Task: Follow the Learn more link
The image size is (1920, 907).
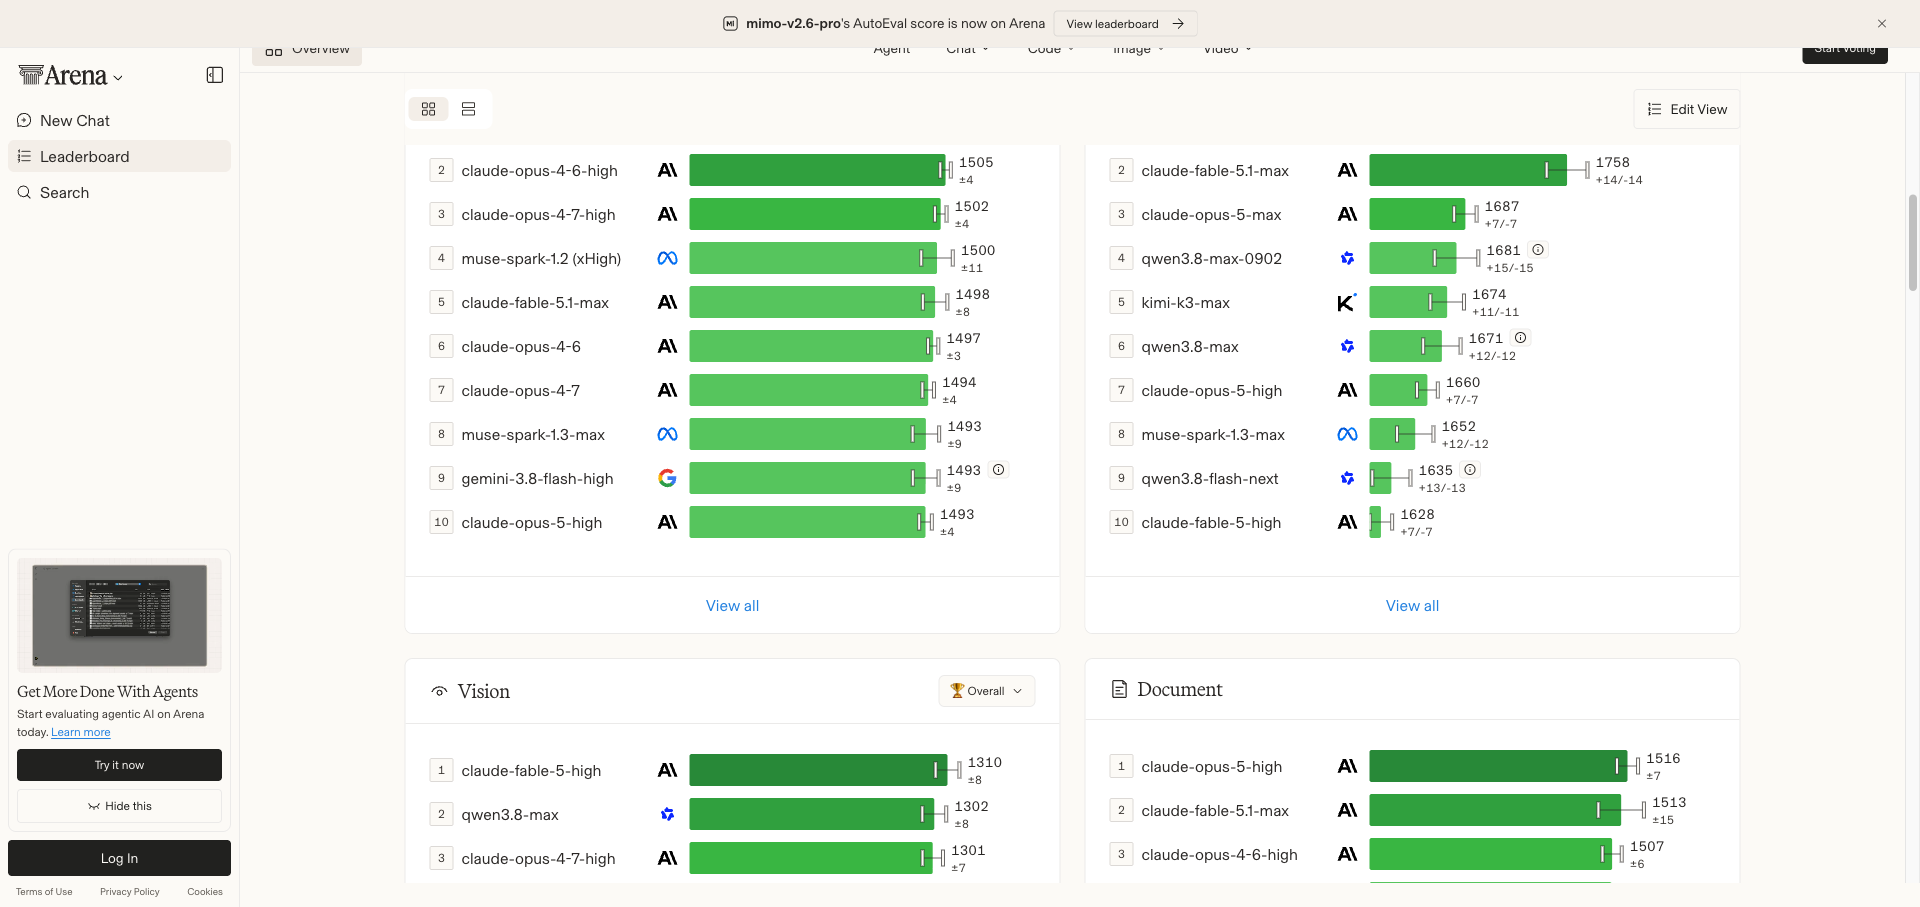Action: [x=81, y=733]
